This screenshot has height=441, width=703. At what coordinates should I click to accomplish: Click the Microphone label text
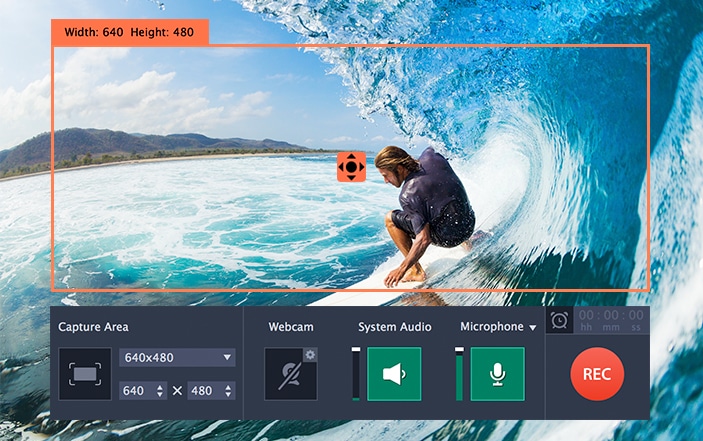tap(491, 327)
